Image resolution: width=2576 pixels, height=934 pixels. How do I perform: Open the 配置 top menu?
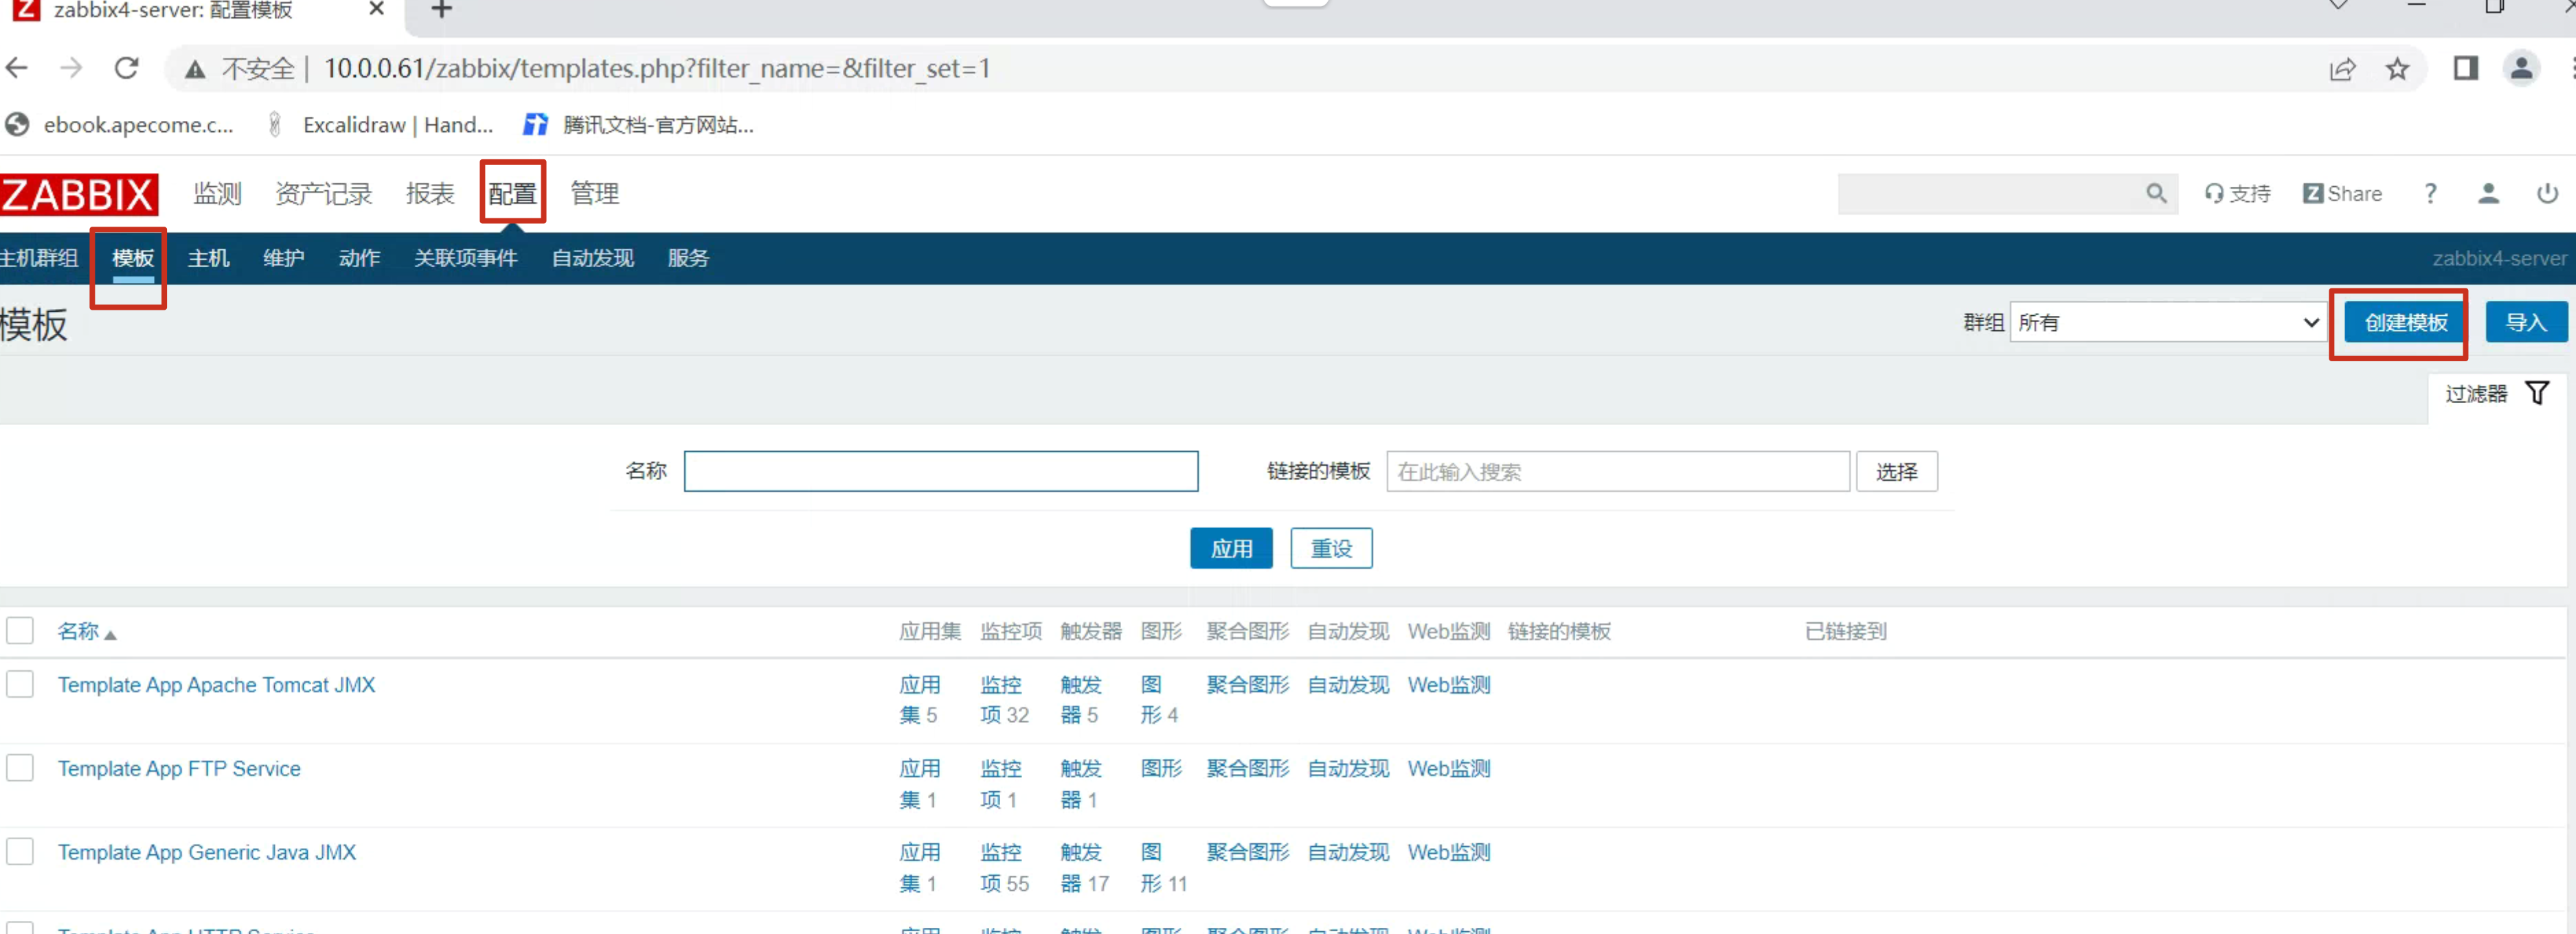(x=512, y=193)
